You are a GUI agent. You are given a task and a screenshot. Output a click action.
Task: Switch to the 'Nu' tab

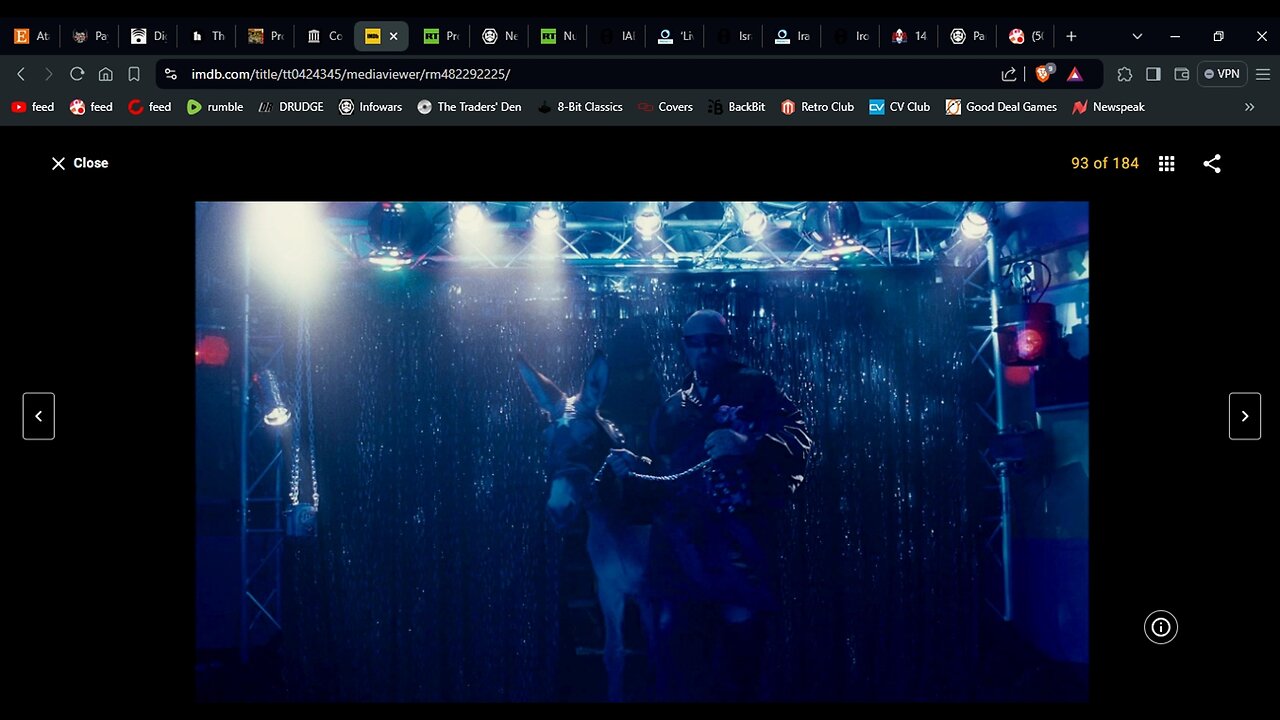tap(558, 36)
